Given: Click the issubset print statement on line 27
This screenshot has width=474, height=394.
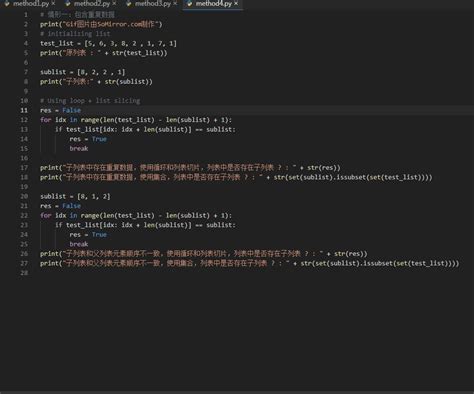Looking at the screenshot, I should tap(250, 263).
